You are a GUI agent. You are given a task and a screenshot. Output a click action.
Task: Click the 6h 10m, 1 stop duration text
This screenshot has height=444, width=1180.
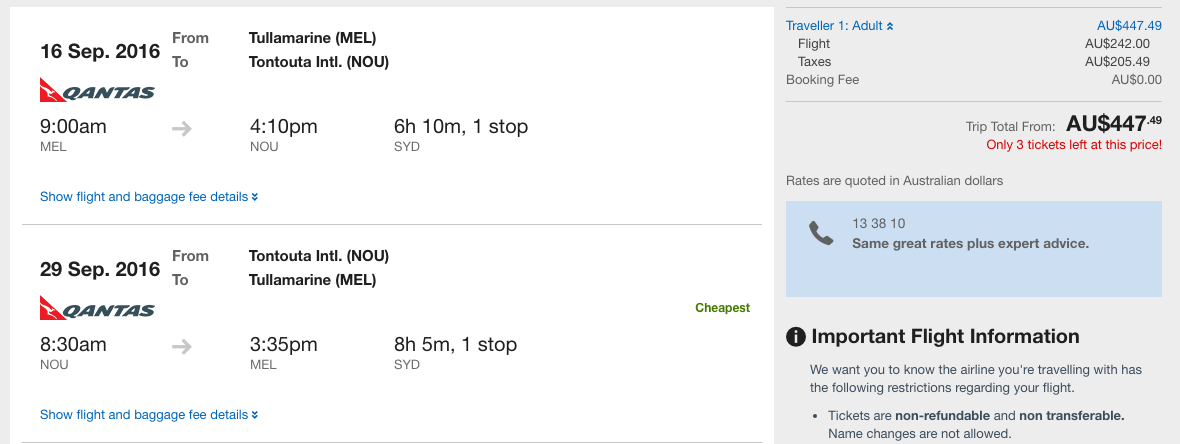(x=461, y=126)
